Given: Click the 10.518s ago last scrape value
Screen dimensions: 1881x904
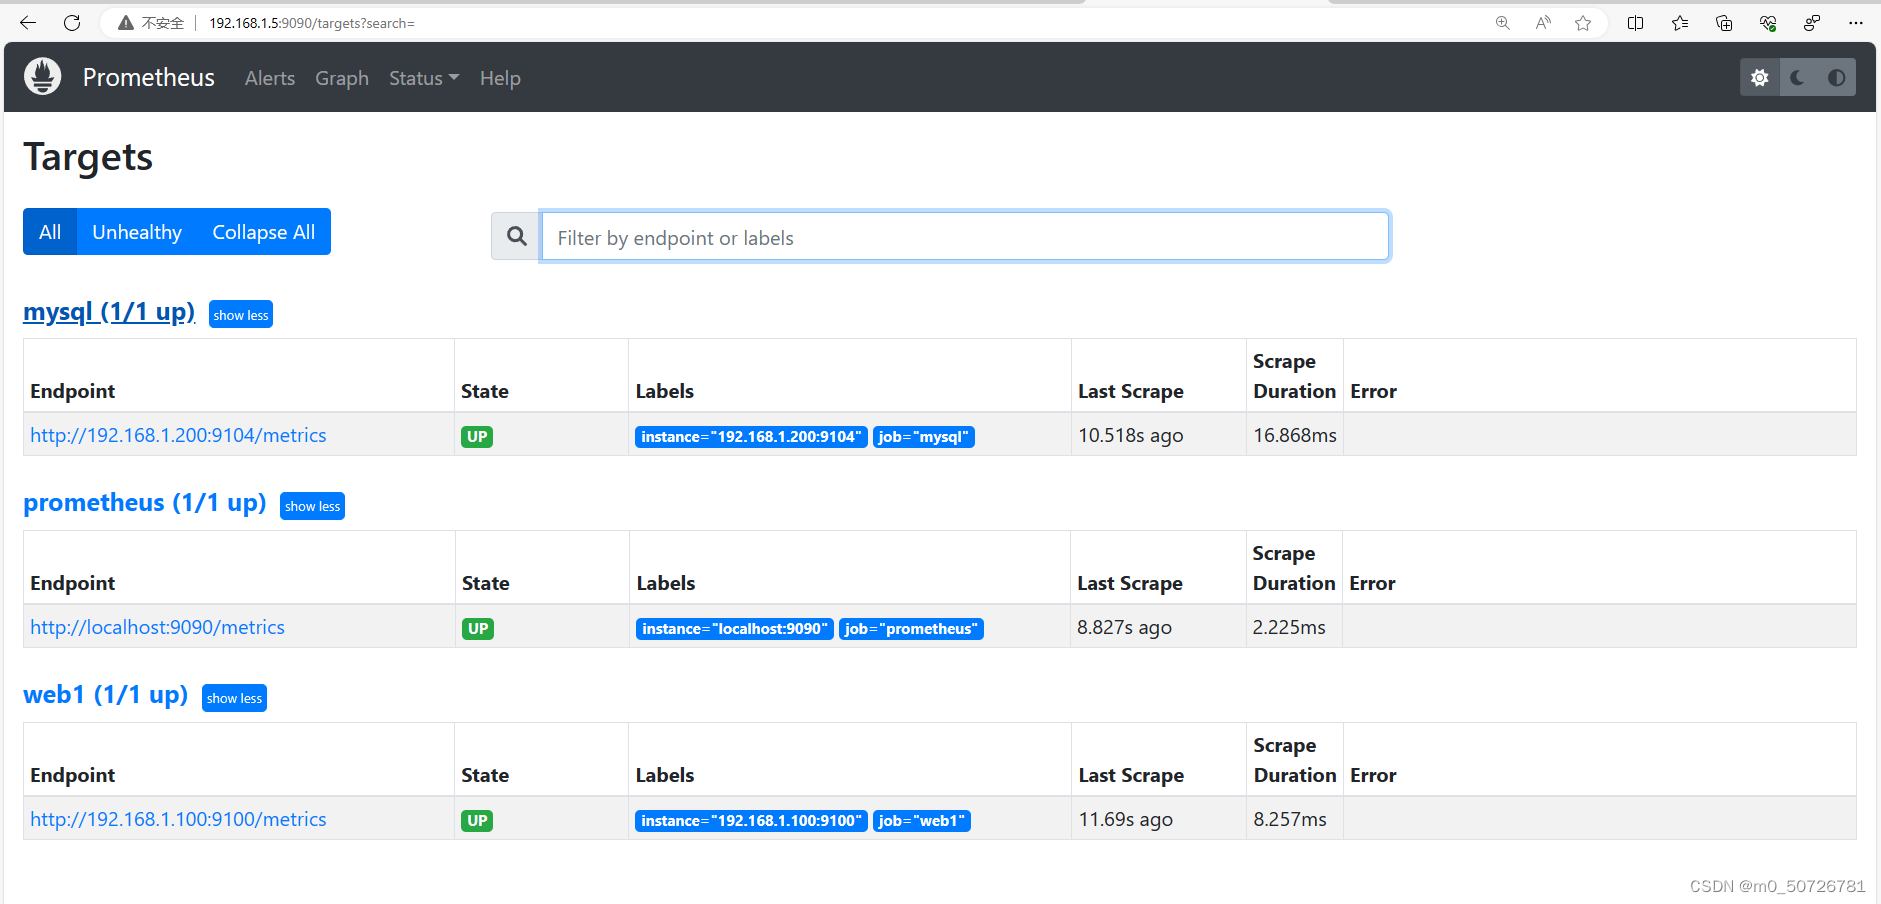Looking at the screenshot, I should pyautogui.click(x=1131, y=435).
